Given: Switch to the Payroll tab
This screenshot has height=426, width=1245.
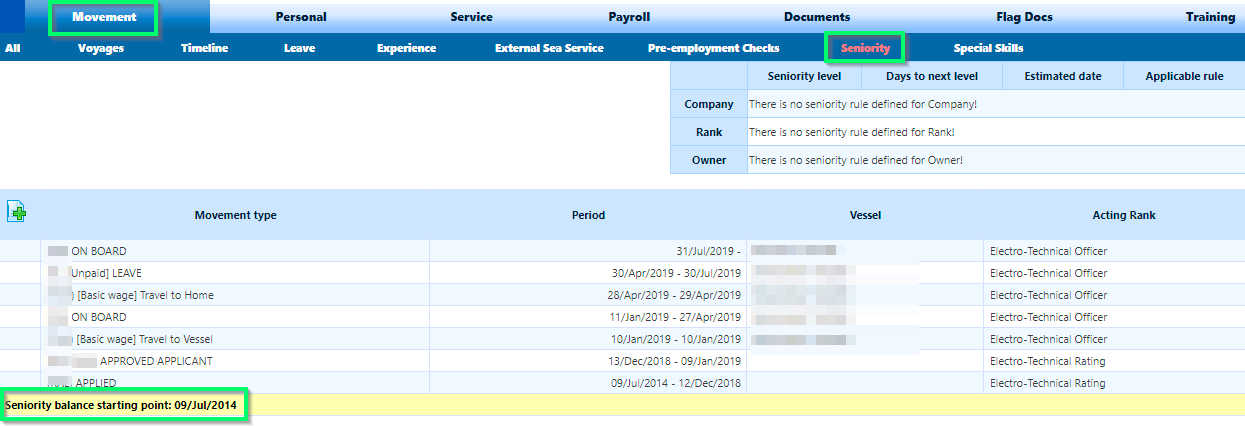Looking at the screenshot, I should (x=629, y=17).
